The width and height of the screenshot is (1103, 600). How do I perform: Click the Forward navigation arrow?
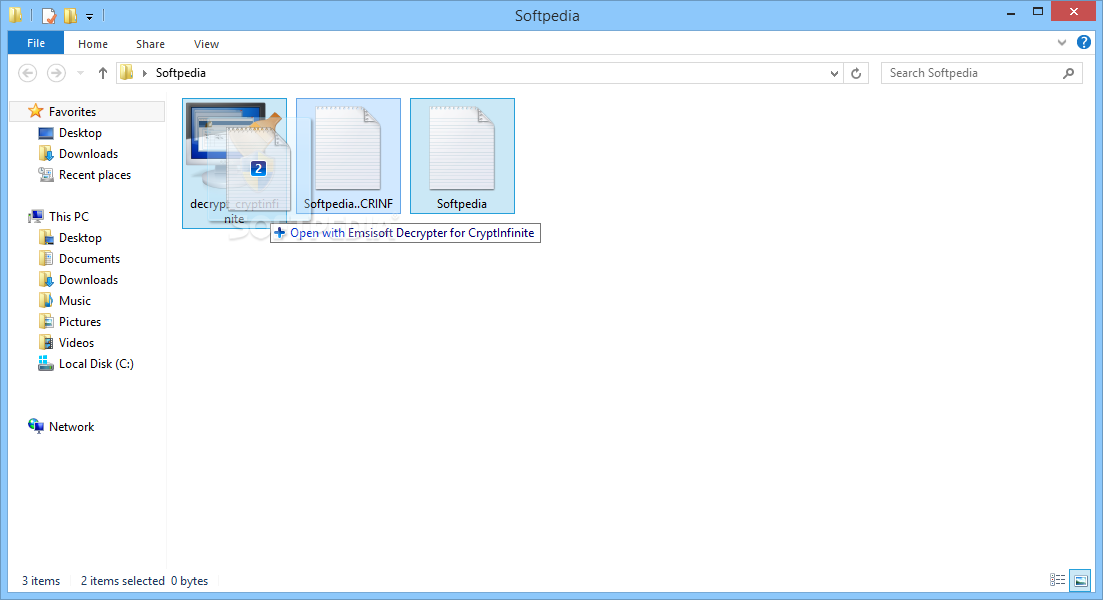[x=56, y=72]
